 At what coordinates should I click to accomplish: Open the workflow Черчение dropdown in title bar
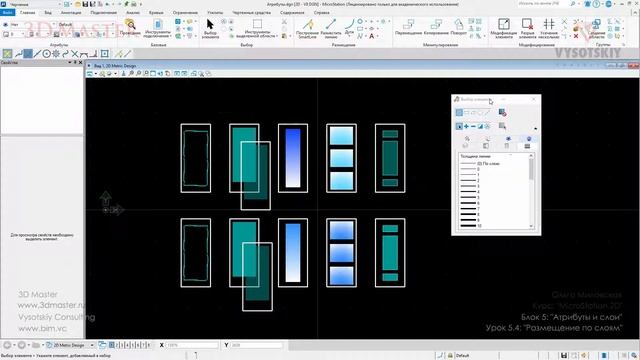pyautogui.click(x=35, y=4)
